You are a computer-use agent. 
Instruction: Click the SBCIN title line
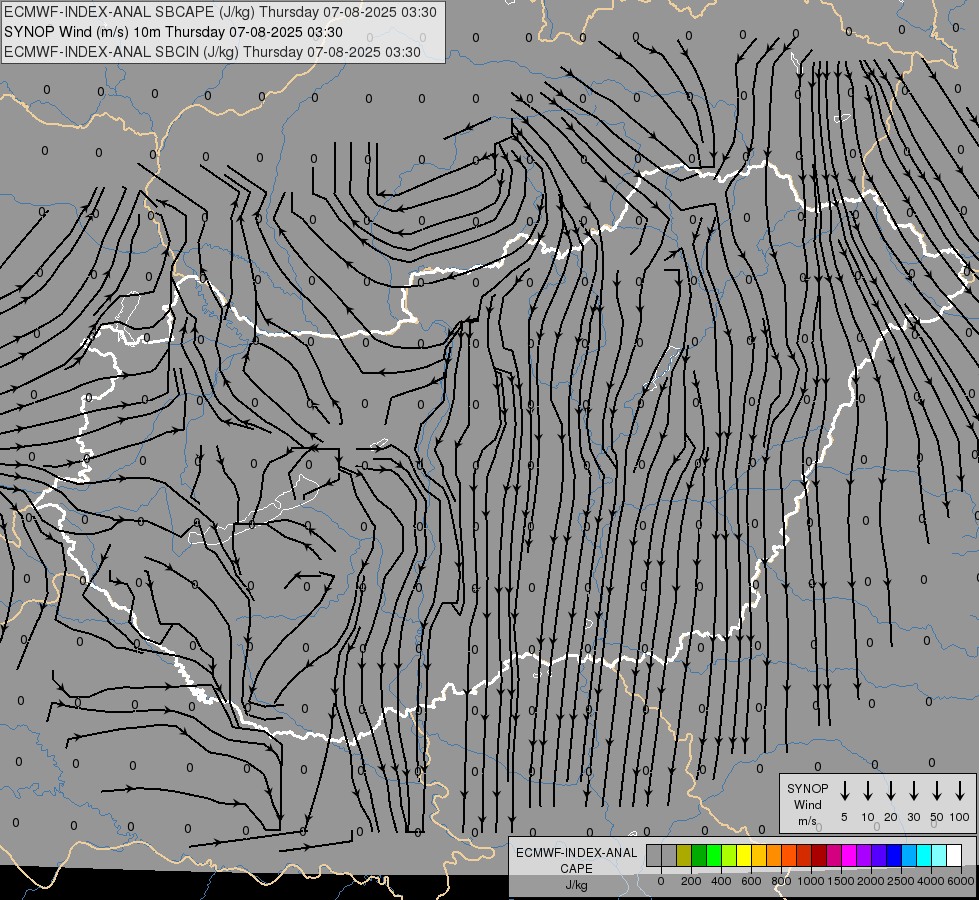click(212, 52)
